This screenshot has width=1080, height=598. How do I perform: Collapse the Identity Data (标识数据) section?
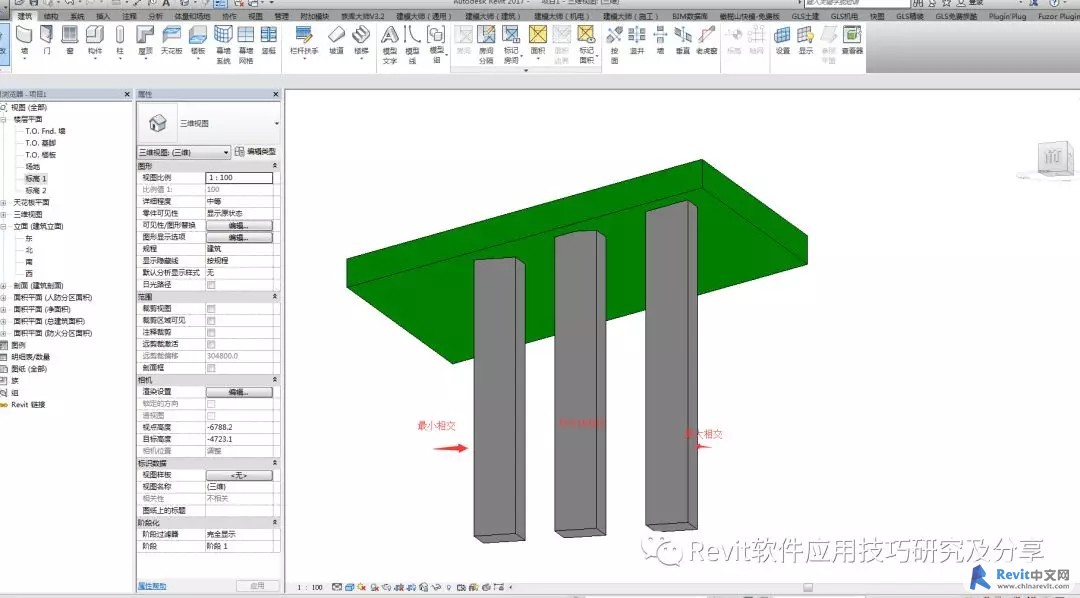[275, 463]
